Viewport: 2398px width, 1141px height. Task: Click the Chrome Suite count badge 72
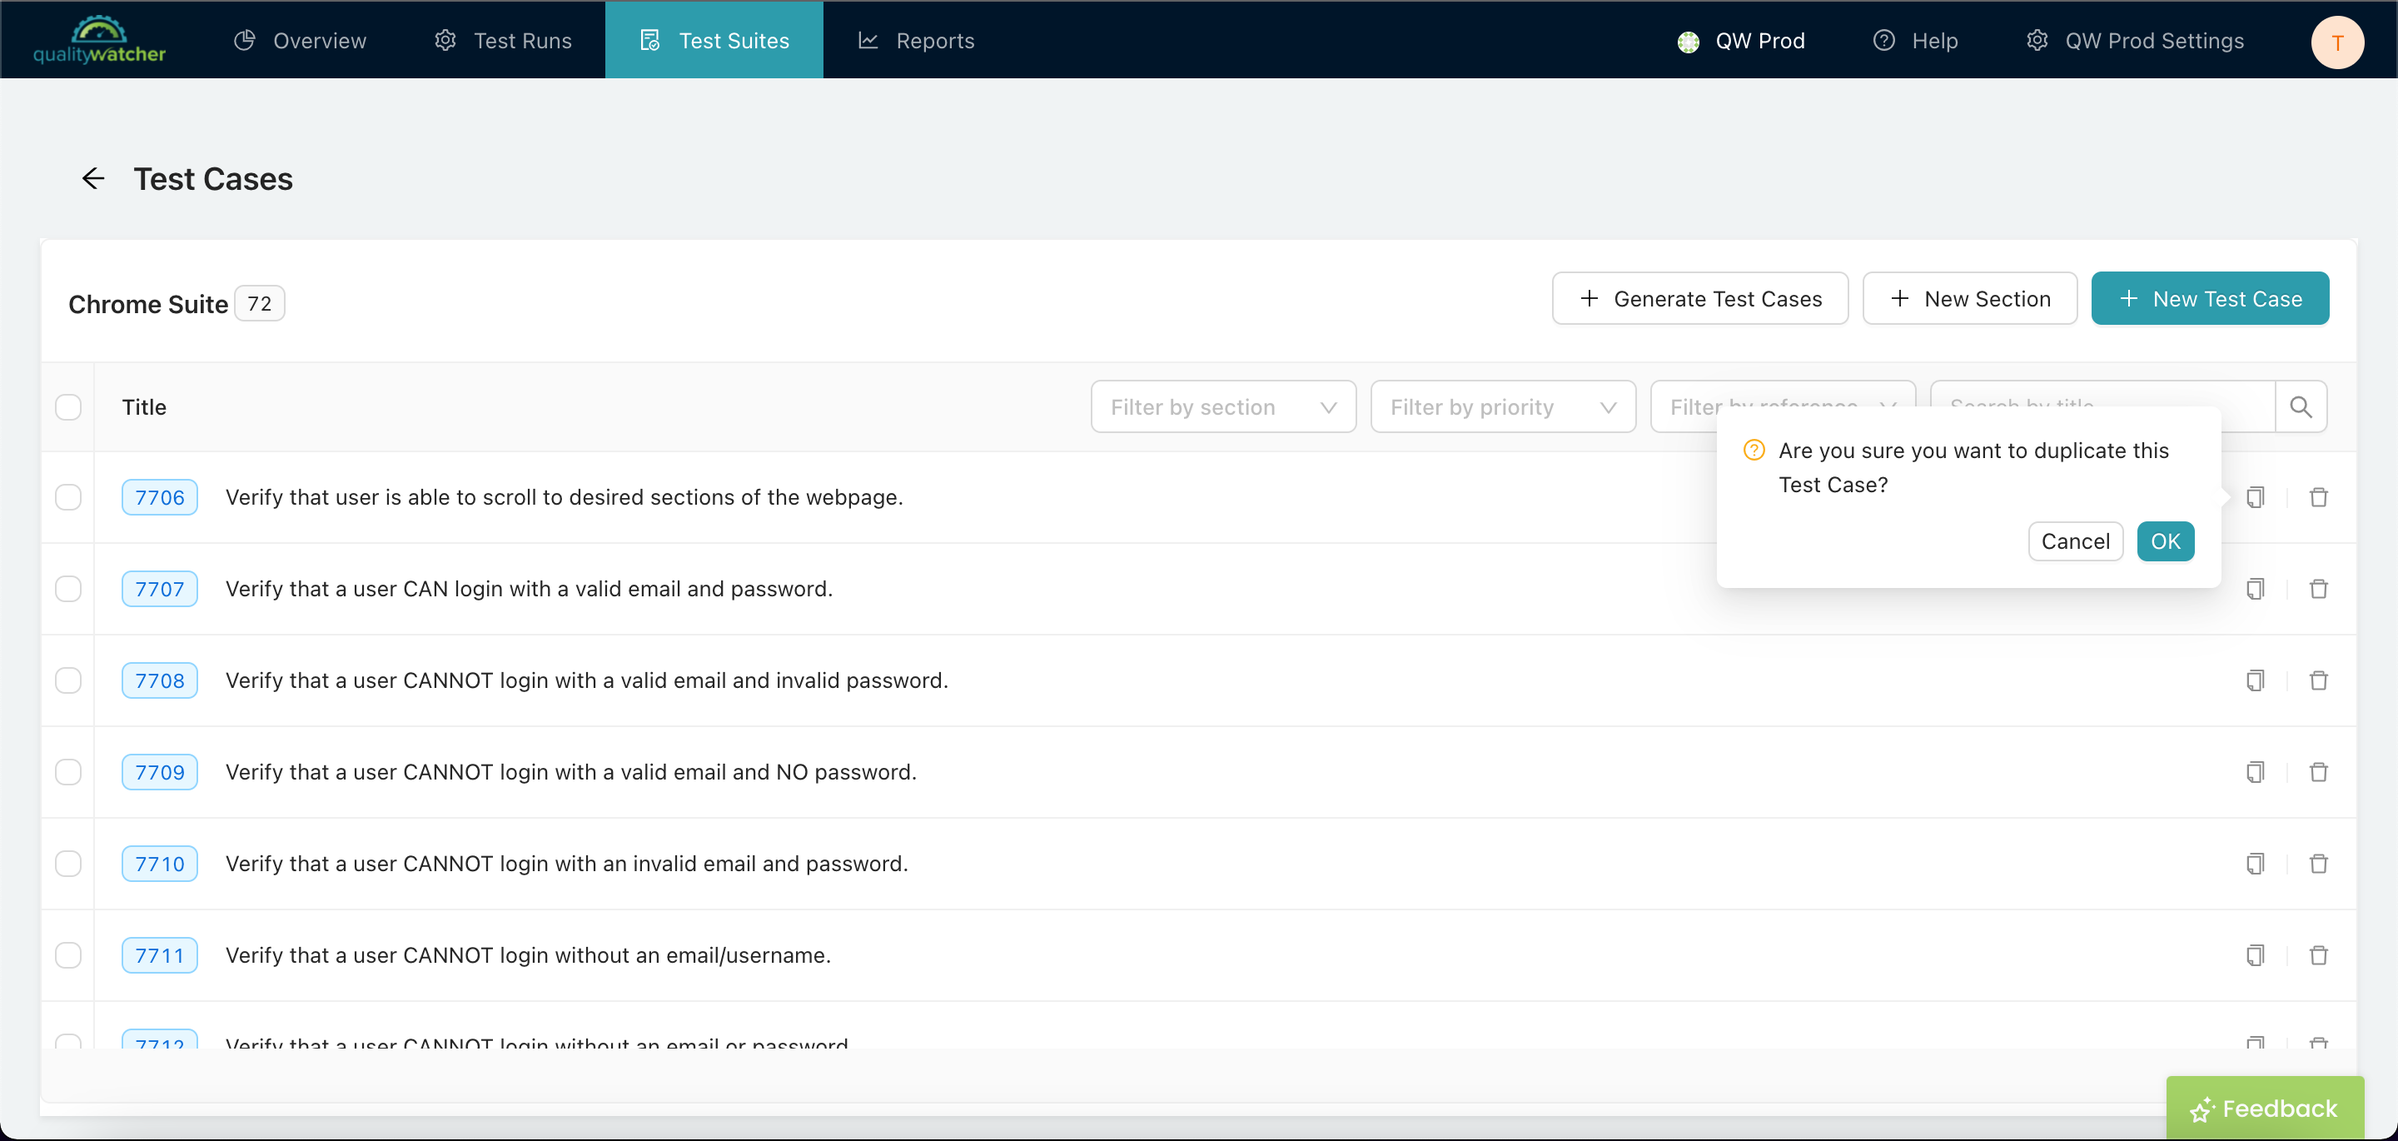[260, 303]
